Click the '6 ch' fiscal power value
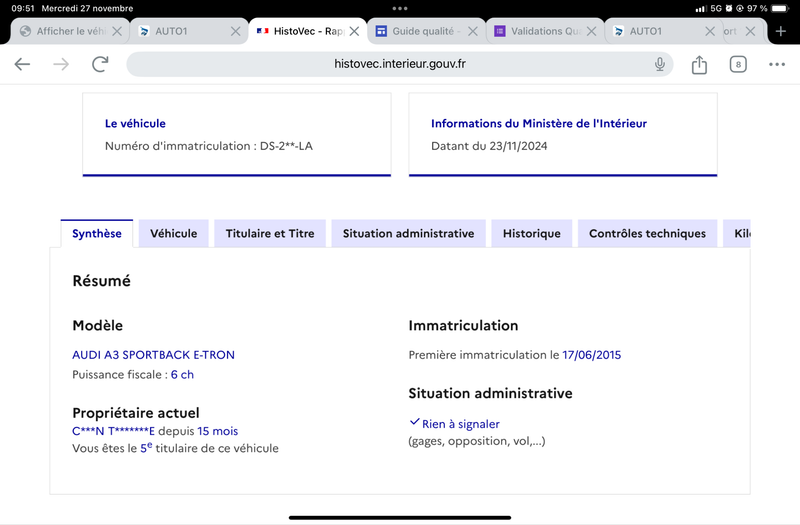 182,374
